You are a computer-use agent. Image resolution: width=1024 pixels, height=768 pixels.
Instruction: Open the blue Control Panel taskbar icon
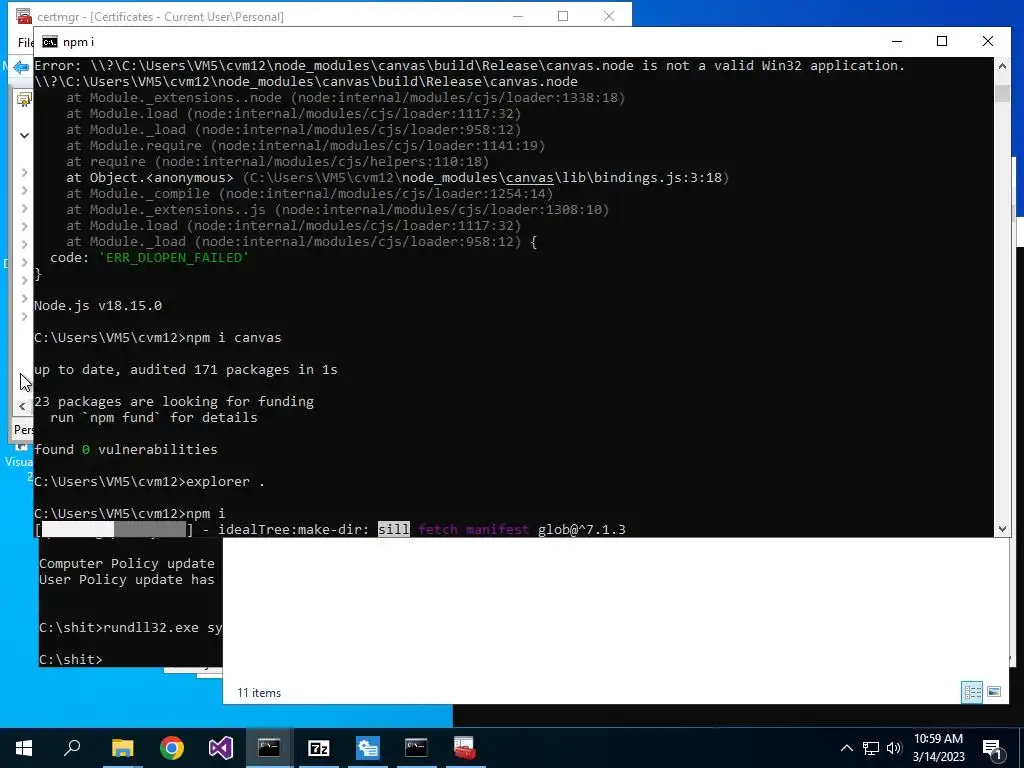point(368,748)
